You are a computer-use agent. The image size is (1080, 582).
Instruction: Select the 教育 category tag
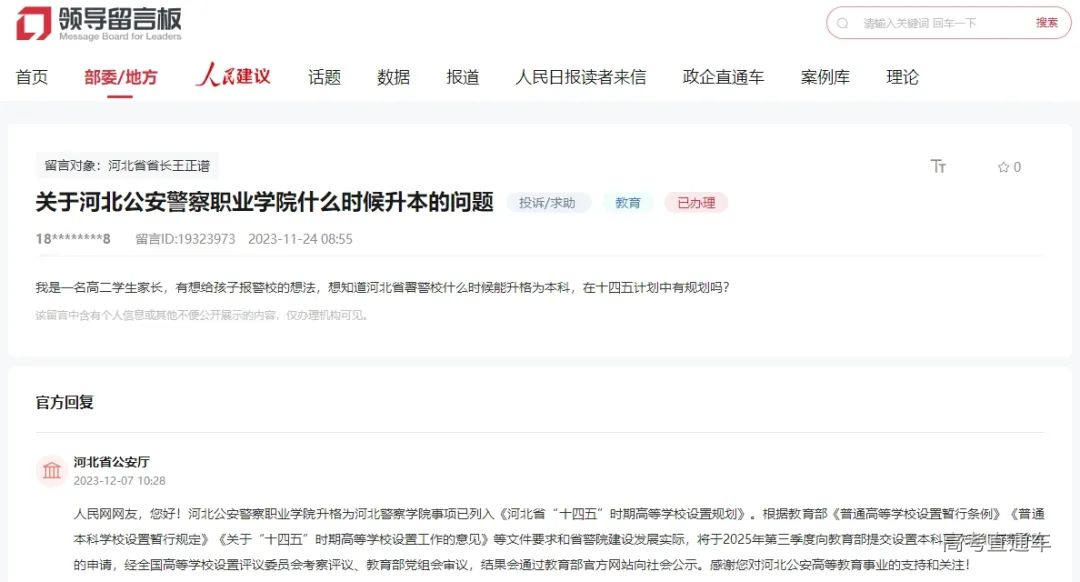pyautogui.click(x=628, y=202)
